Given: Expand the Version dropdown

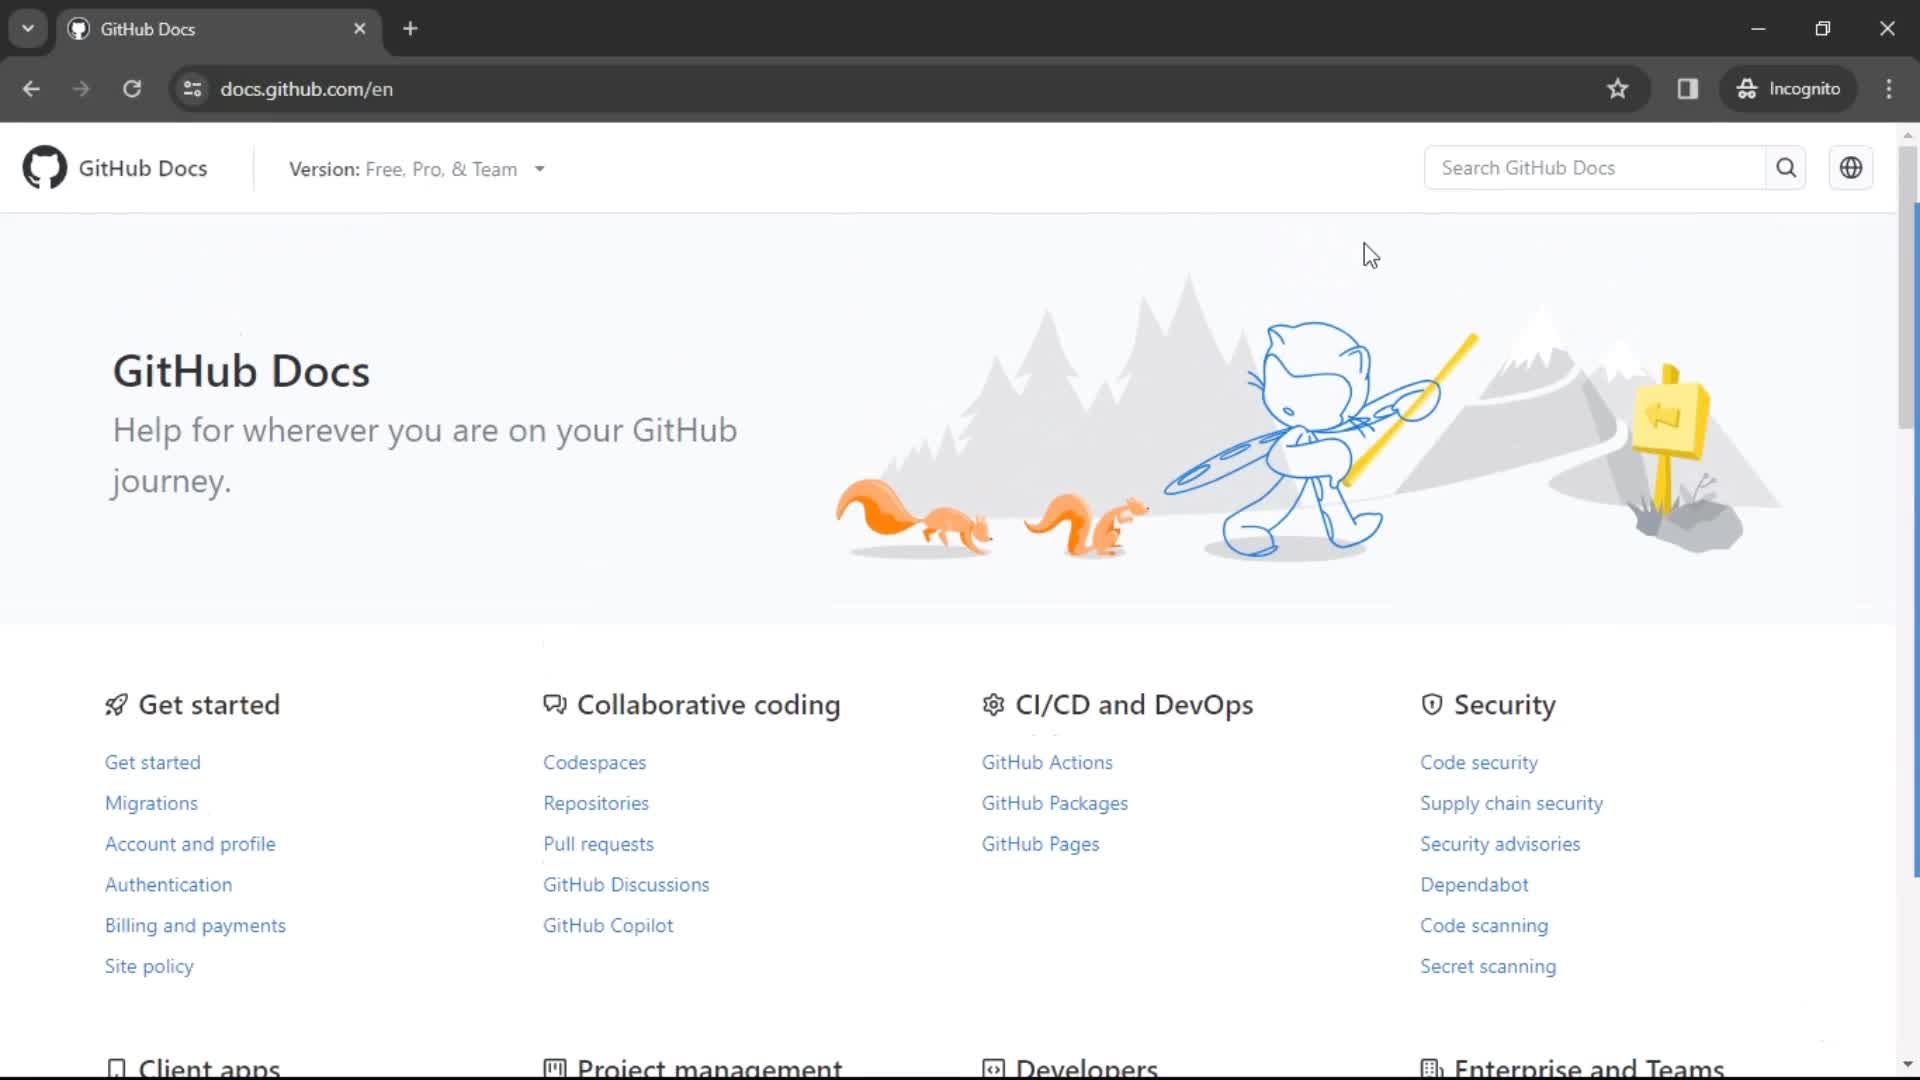Looking at the screenshot, I should (x=417, y=169).
